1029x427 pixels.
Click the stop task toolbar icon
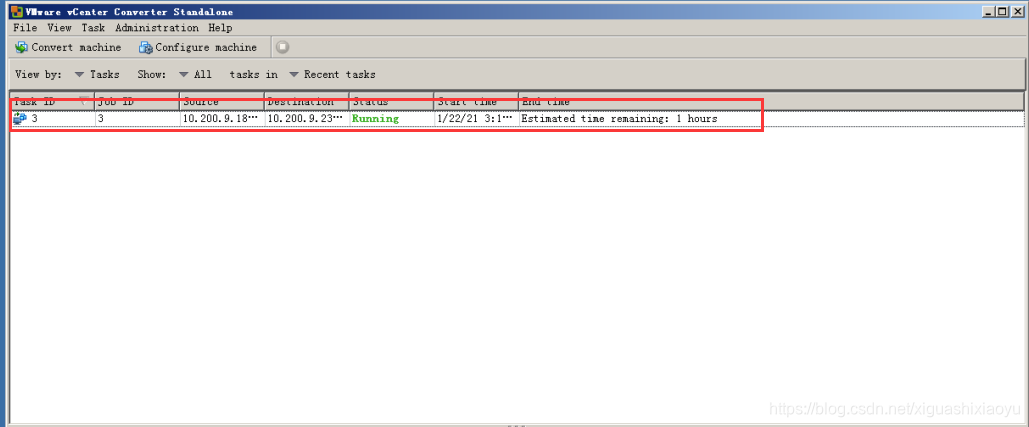click(282, 47)
